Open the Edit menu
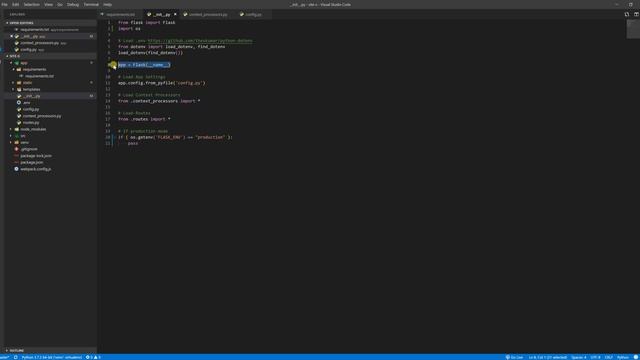This screenshot has height=360, width=640. point(16,4)
